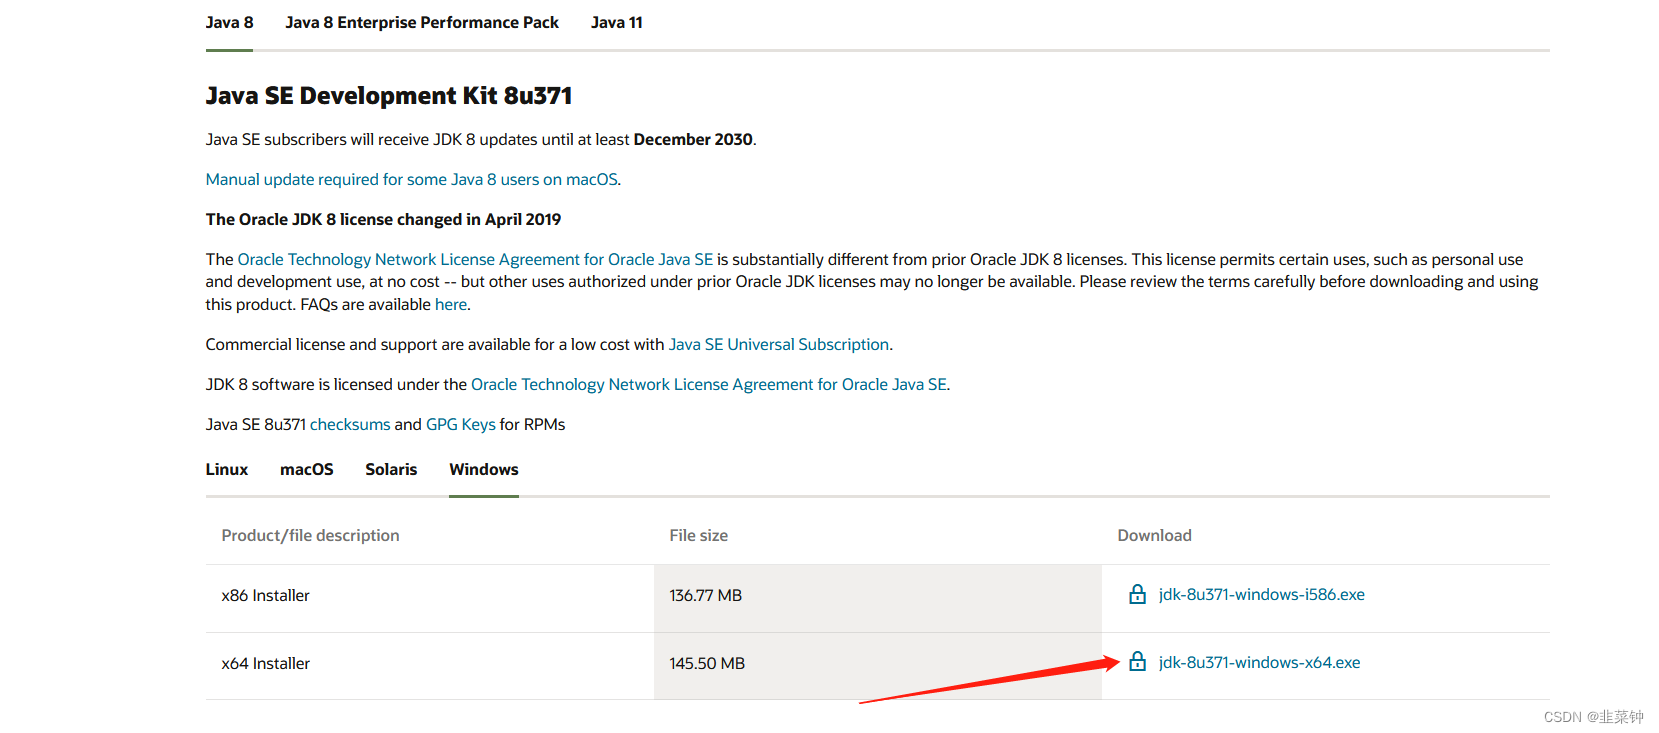The image size is (1659, 733).
Task: Click the 'Java SE Development Kit 8u371' heading
Action: click(x=389, y=96)
